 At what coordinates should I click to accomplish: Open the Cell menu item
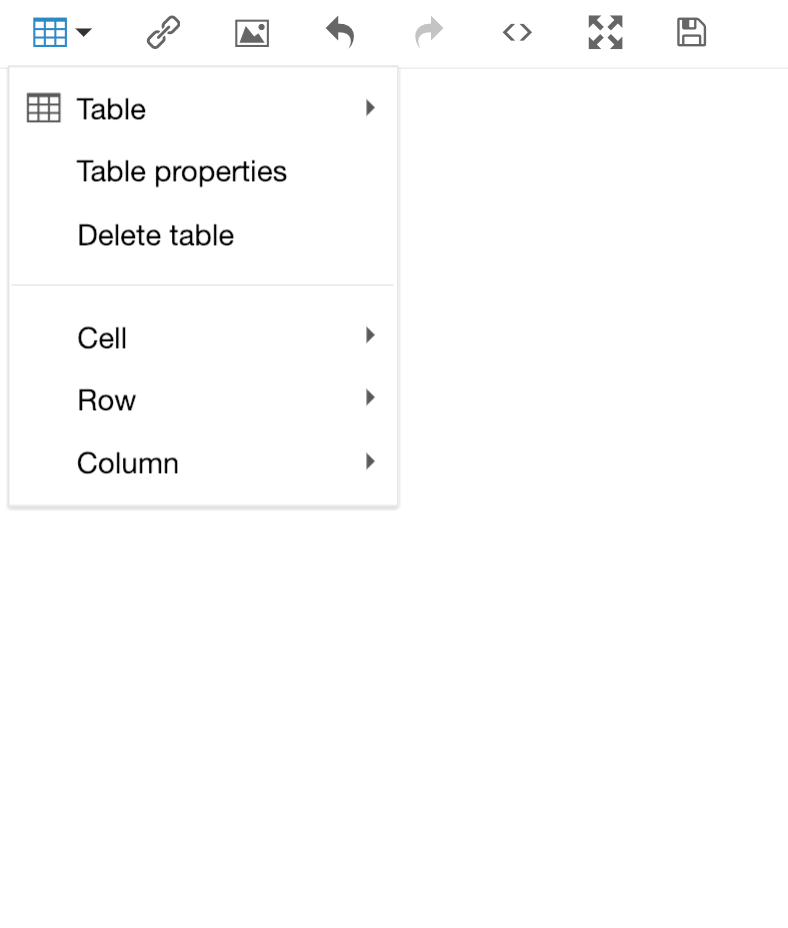tap(203, 338)
